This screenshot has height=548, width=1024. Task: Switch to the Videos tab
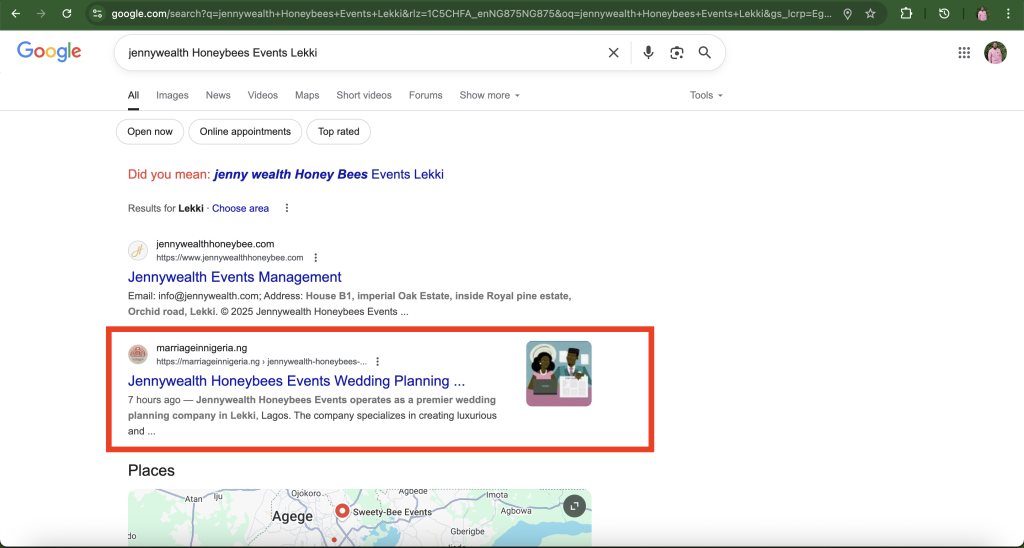point(263,95)
